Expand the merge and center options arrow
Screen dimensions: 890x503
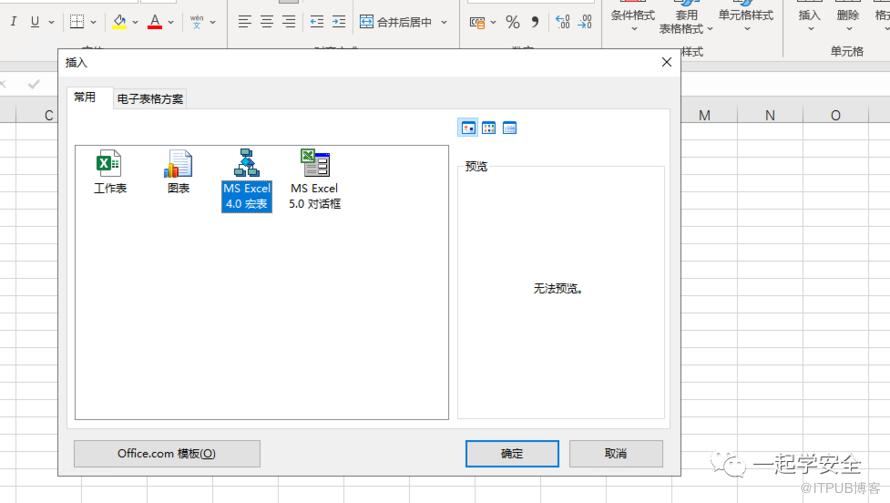(x=444, y=22)
